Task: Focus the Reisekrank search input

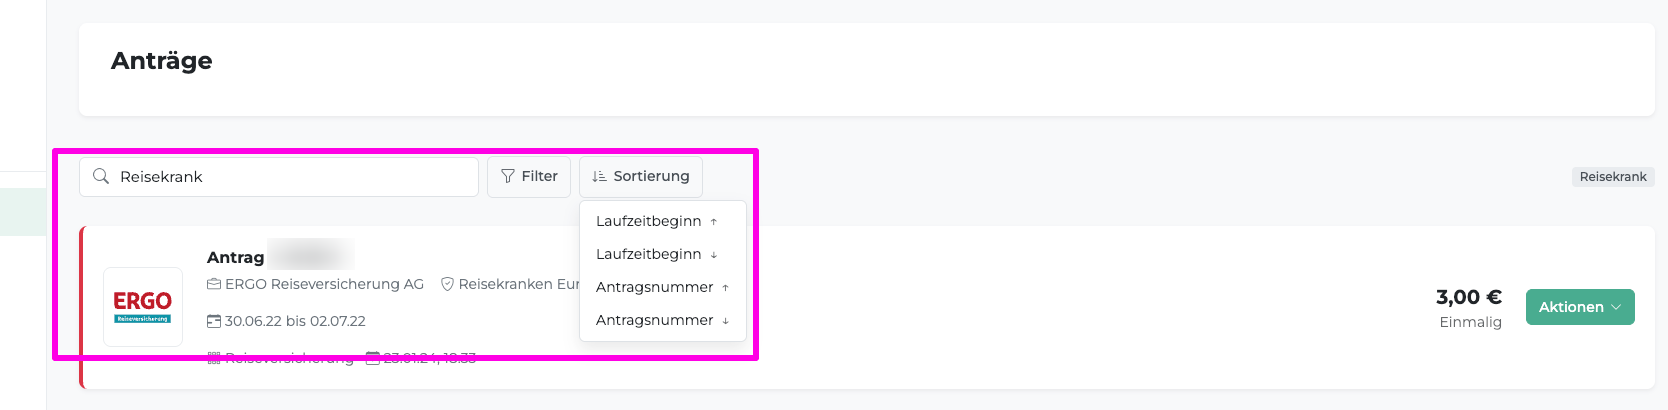Action: [x=290, y=176]
